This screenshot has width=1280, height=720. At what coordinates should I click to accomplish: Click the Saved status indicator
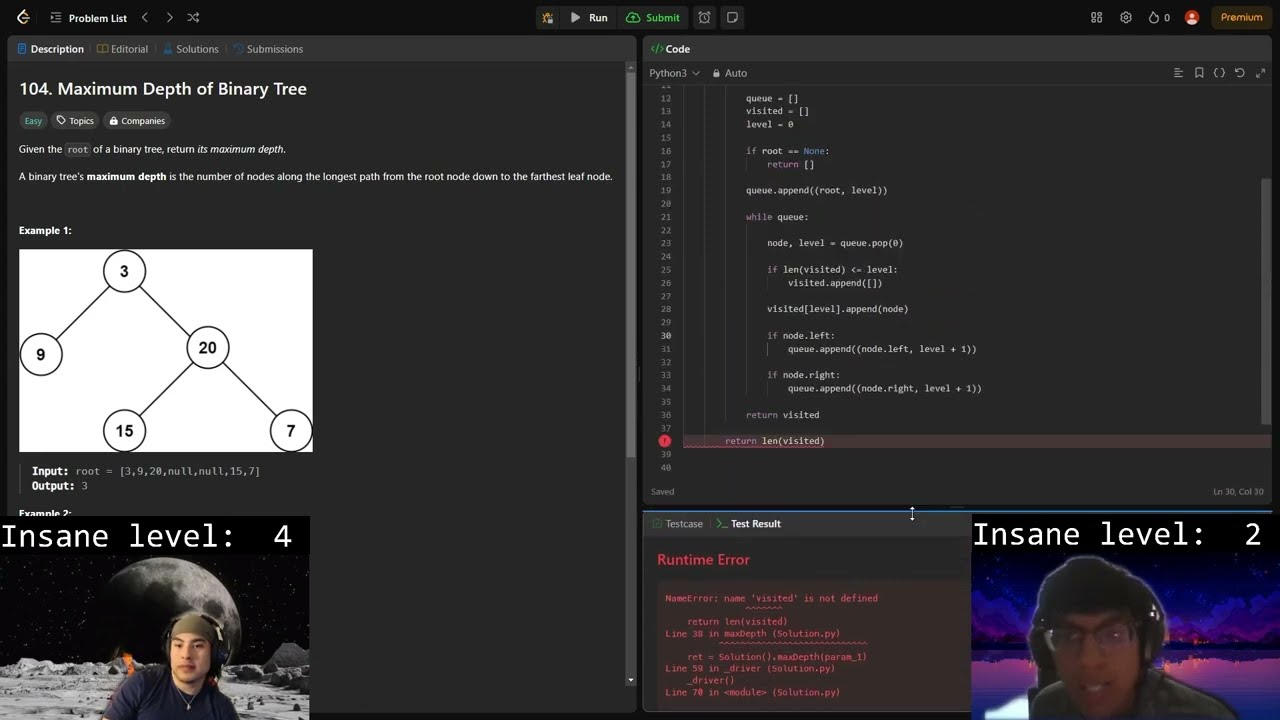(x=662, y=492)
